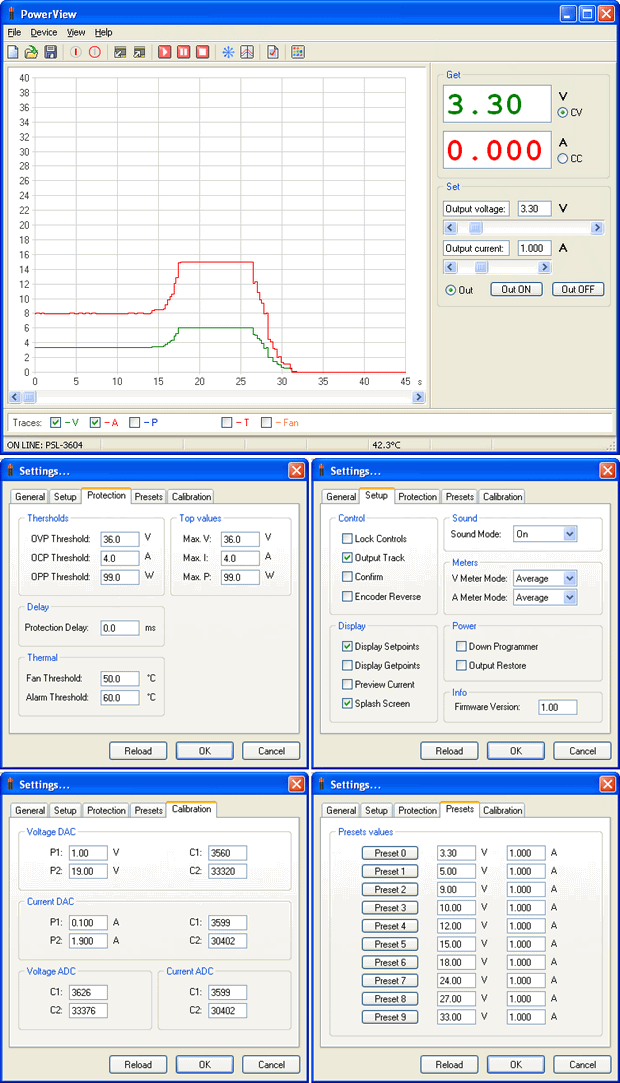Click the Open file folder icon
Viewport: 620px width, 1083px height.
pos(31,52)
